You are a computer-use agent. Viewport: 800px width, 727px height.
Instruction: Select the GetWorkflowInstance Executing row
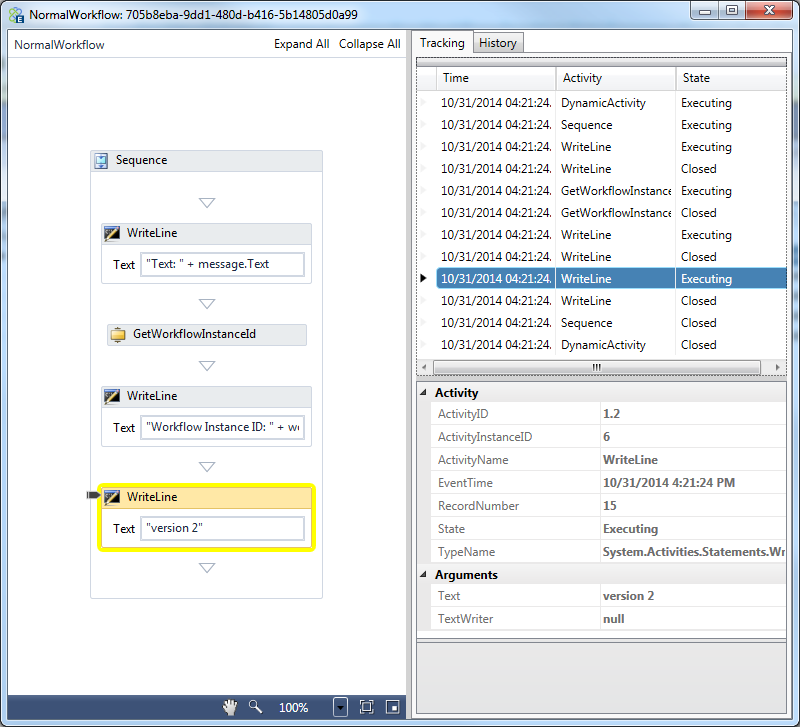click(x=611, y=191)
